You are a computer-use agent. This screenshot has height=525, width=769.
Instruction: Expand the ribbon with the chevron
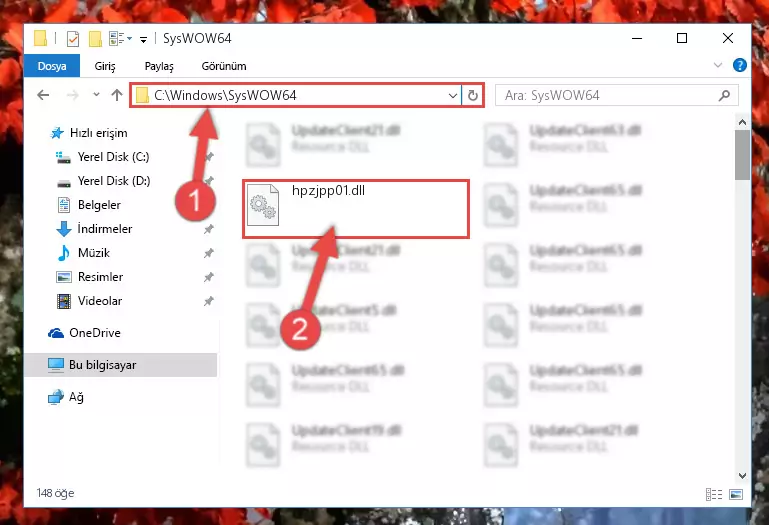tap(718, 65)
